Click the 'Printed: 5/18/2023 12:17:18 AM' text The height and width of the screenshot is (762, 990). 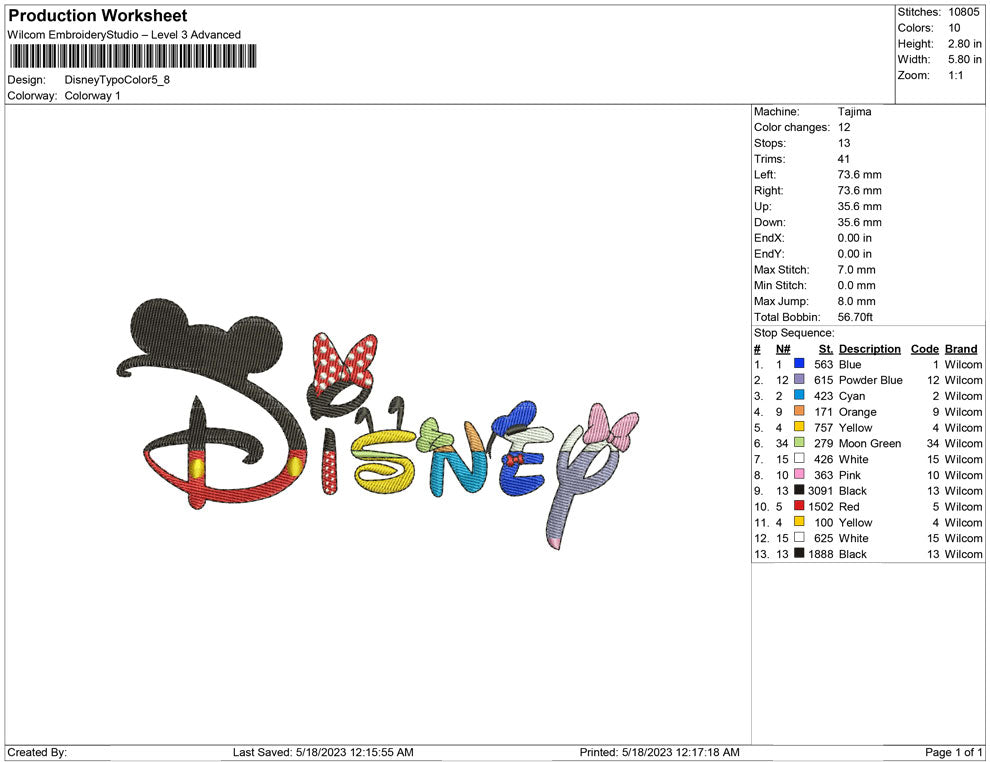click(659, 752)
